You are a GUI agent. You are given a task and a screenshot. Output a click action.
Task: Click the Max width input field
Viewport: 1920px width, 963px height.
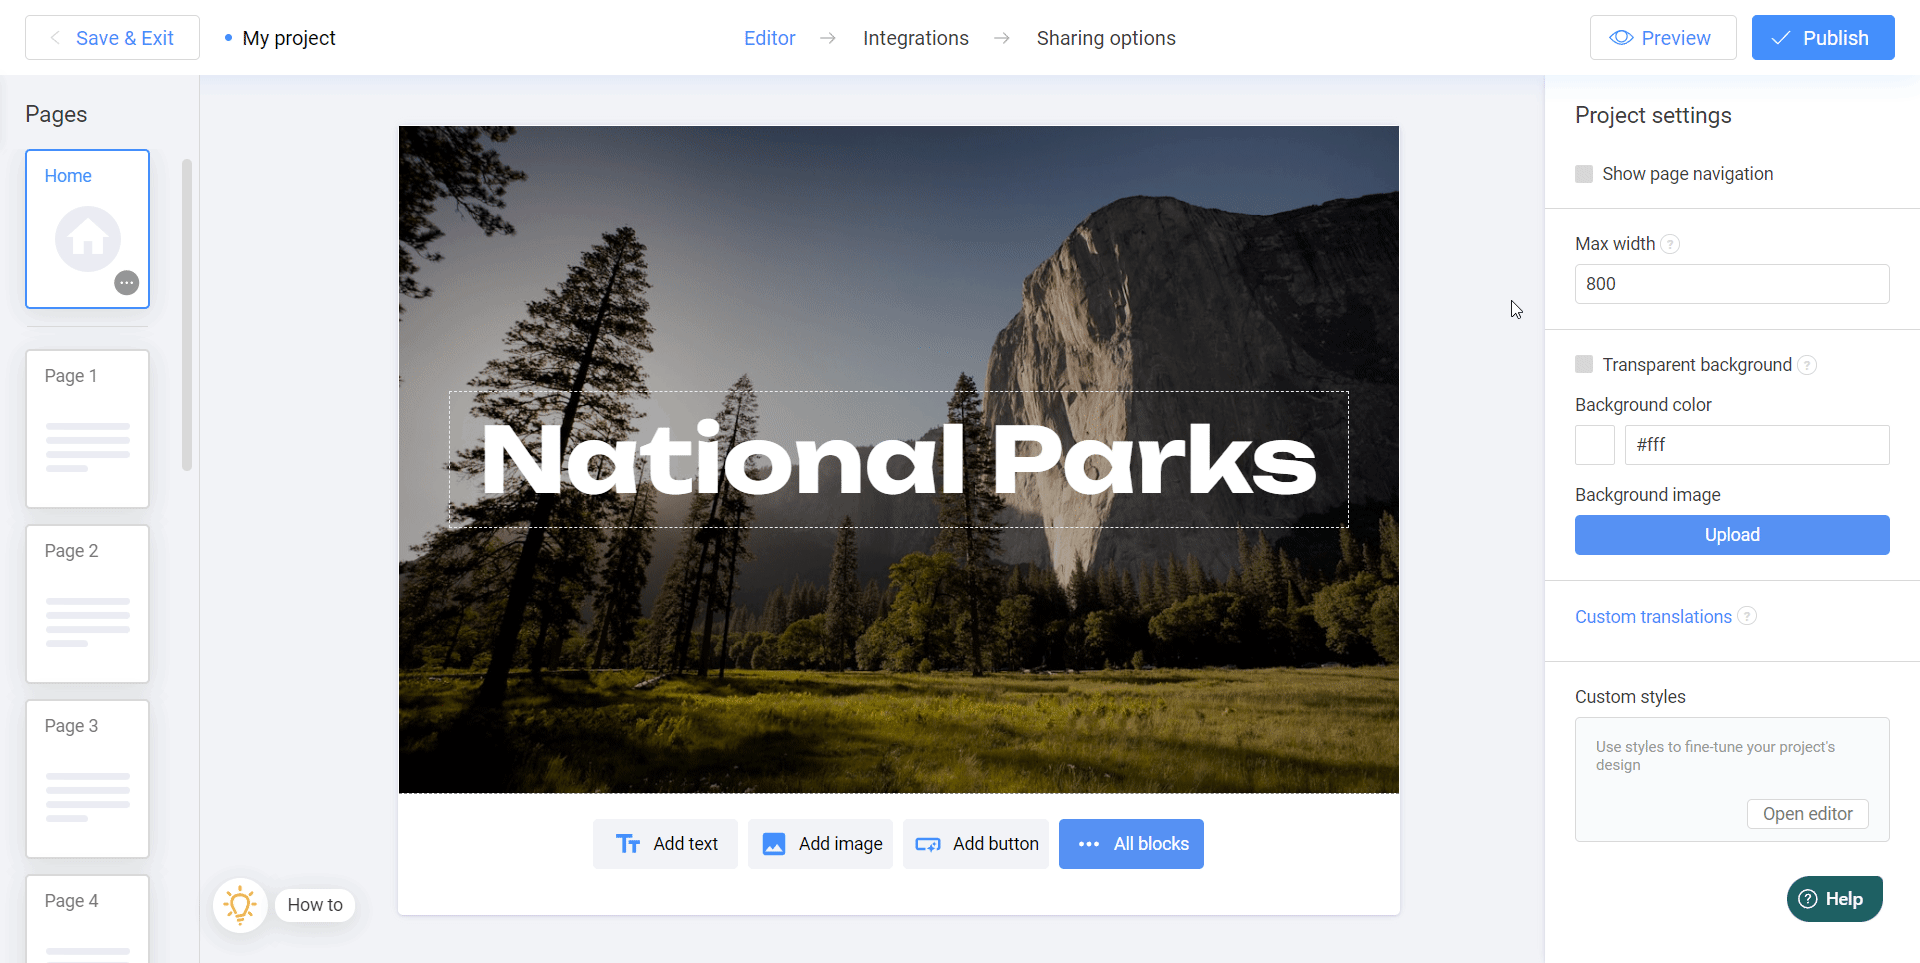tap(1732, 284)
